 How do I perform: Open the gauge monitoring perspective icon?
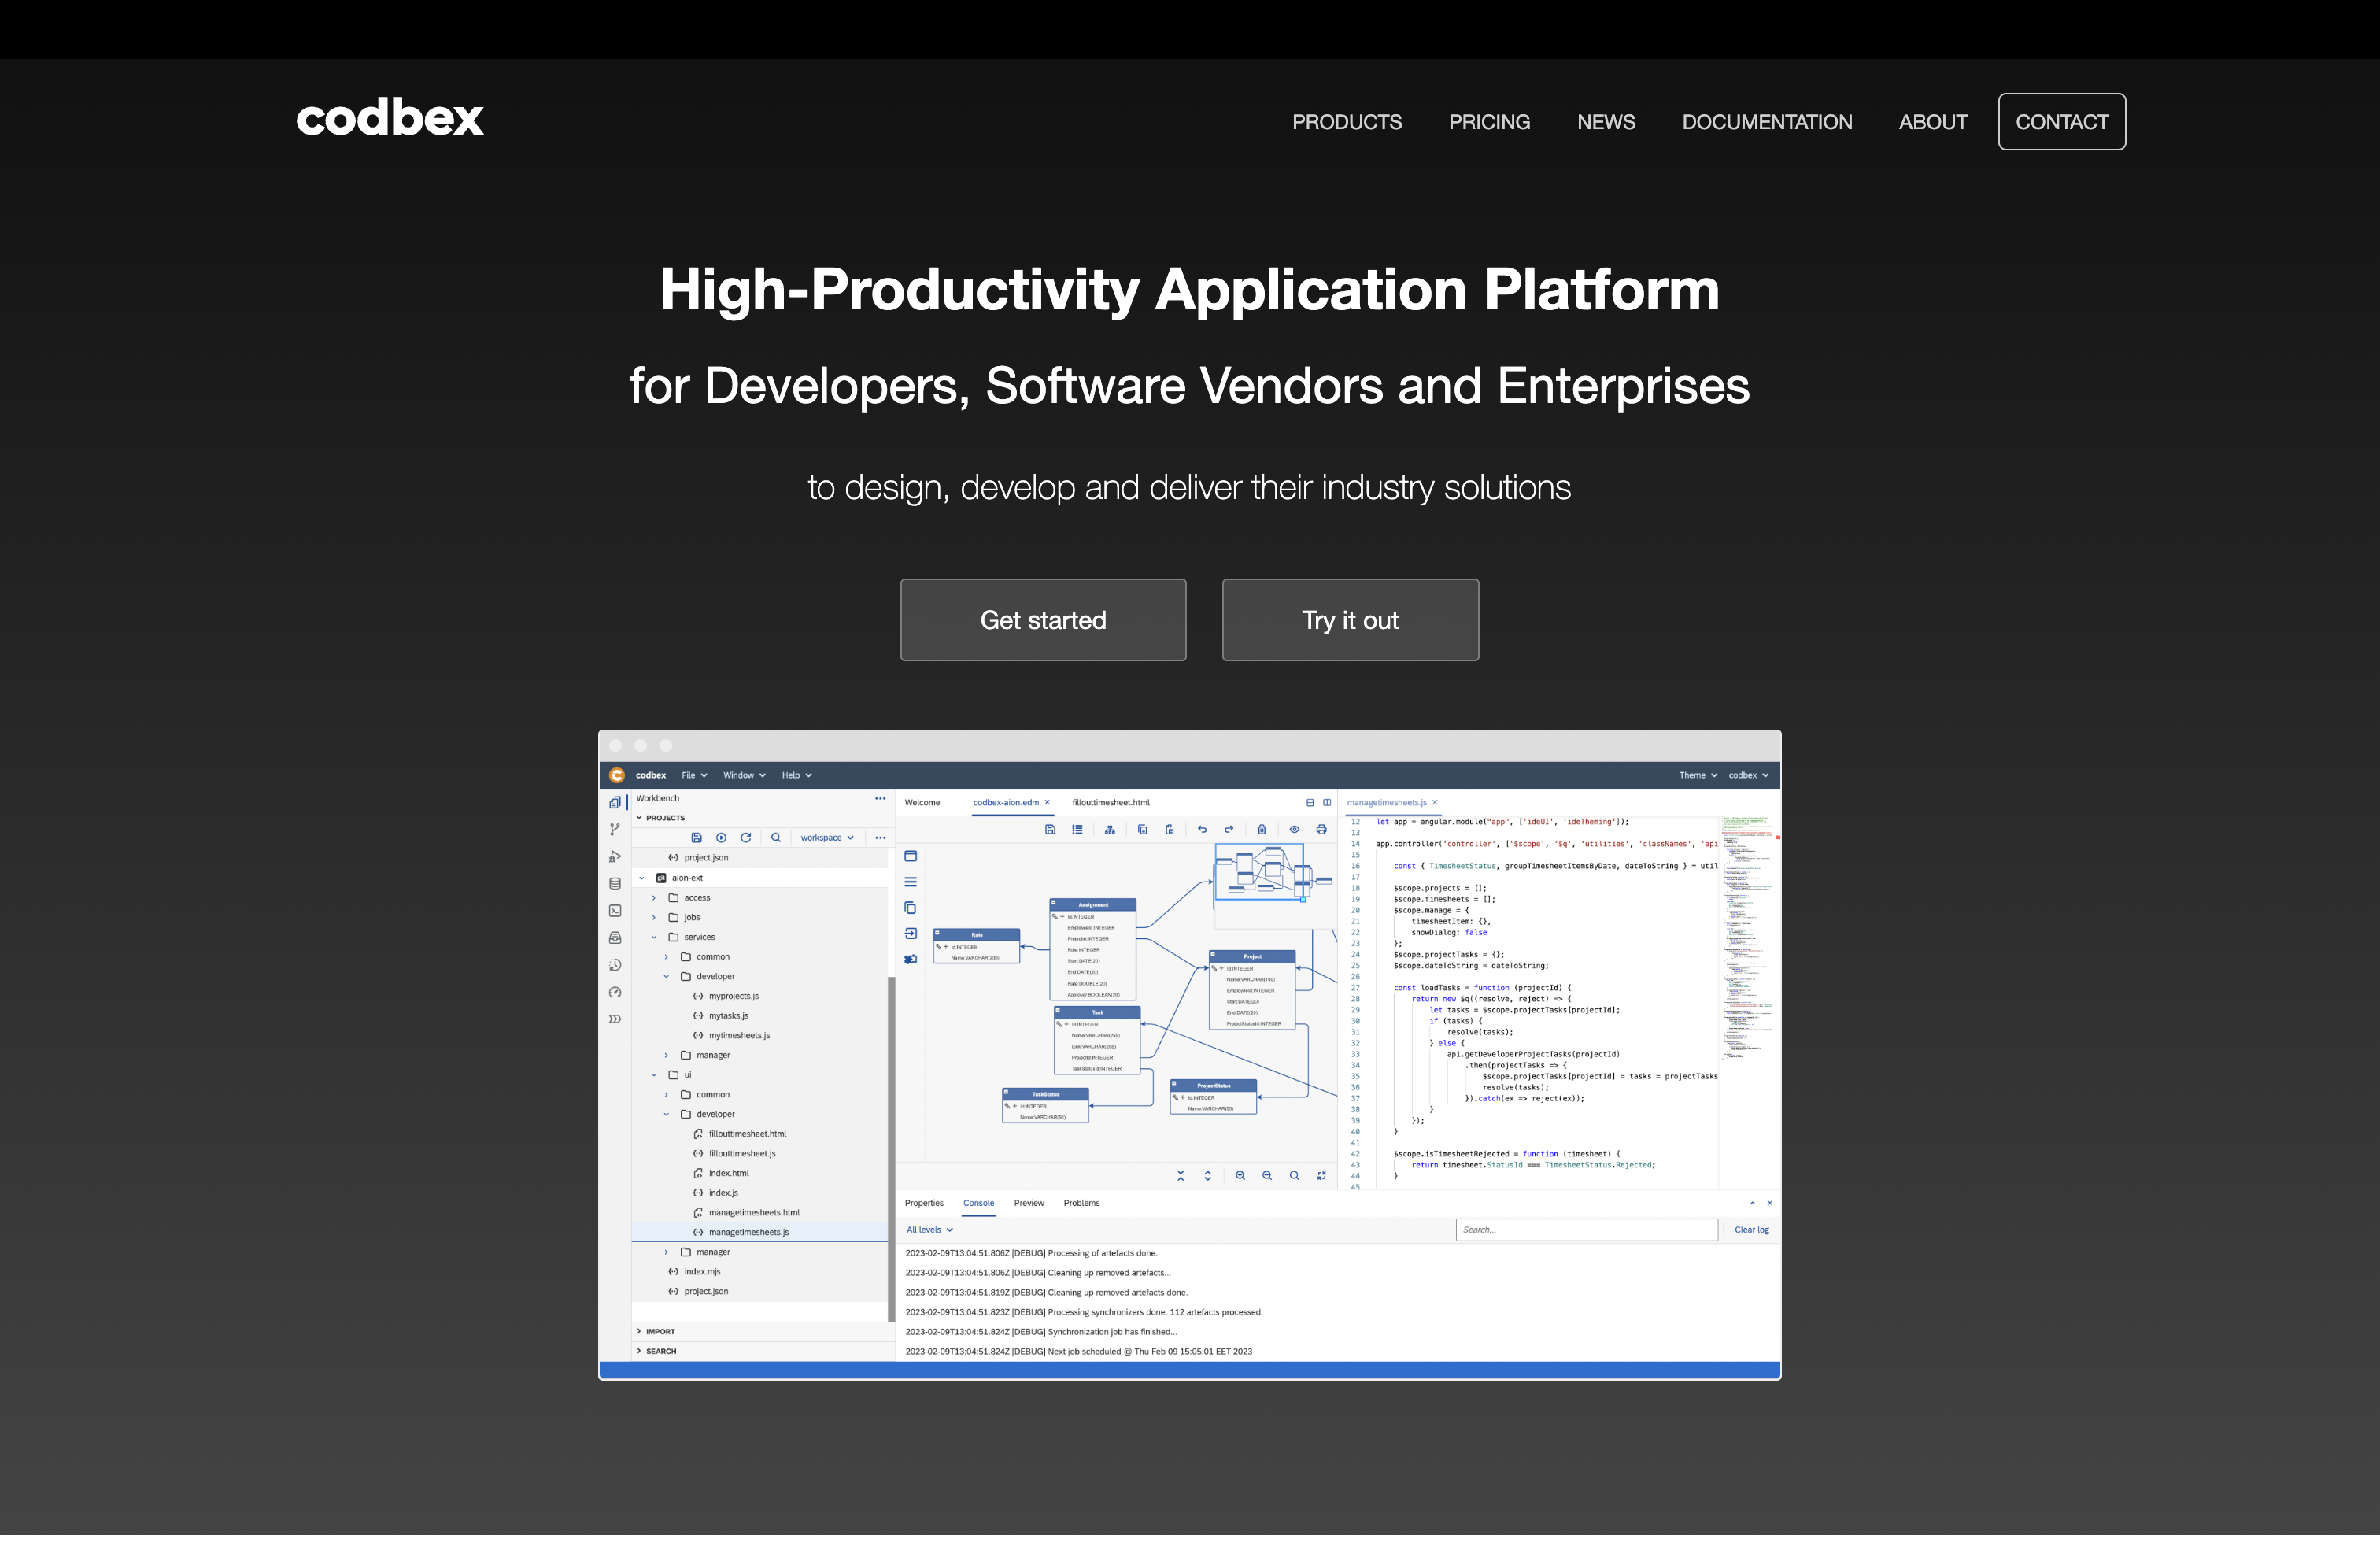point(615,992)
